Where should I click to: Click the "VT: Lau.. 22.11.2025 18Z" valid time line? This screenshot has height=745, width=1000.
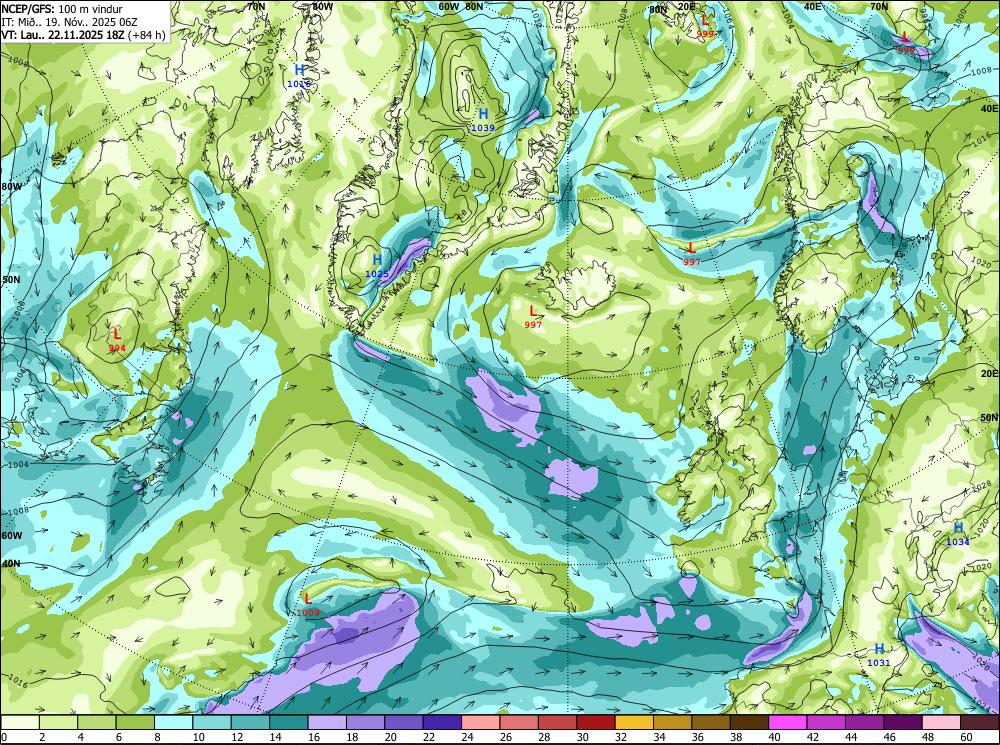(x=84, y=34)
